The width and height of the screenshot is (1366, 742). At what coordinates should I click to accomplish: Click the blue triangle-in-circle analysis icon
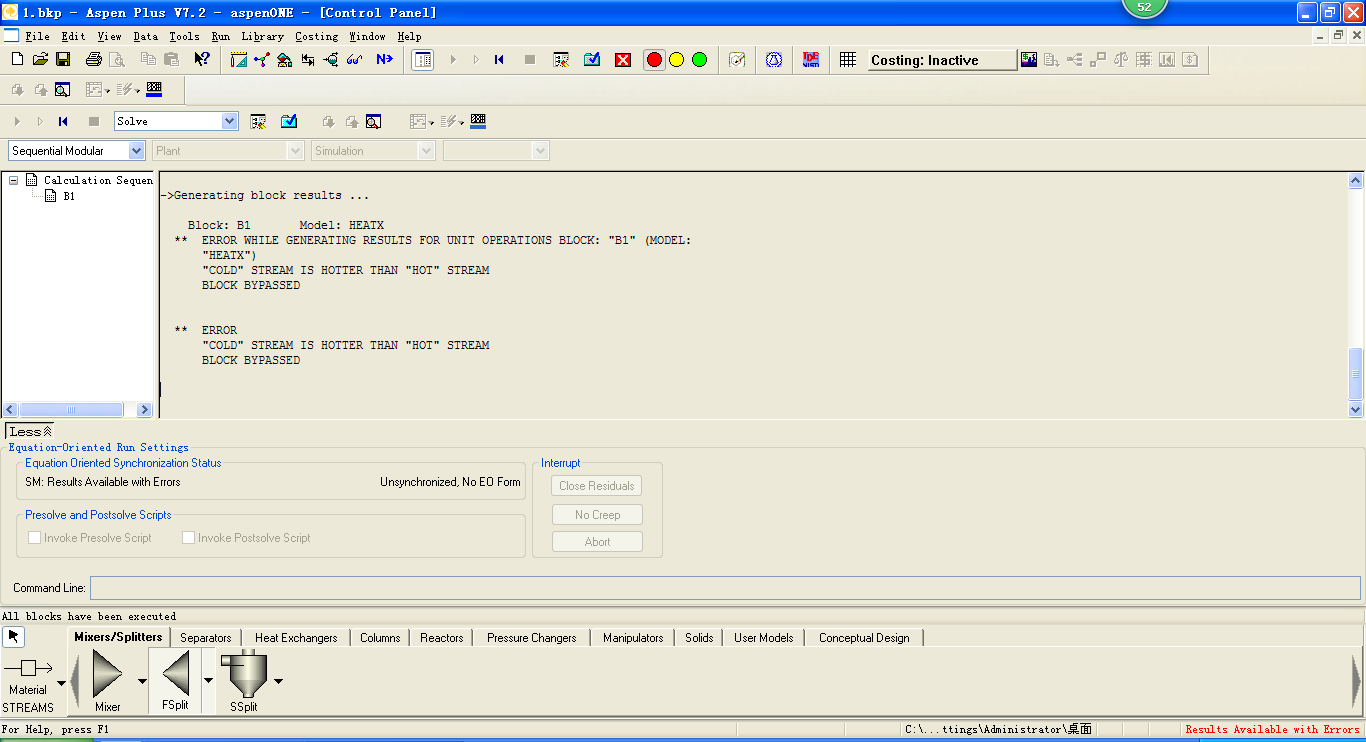click(774, 60)
